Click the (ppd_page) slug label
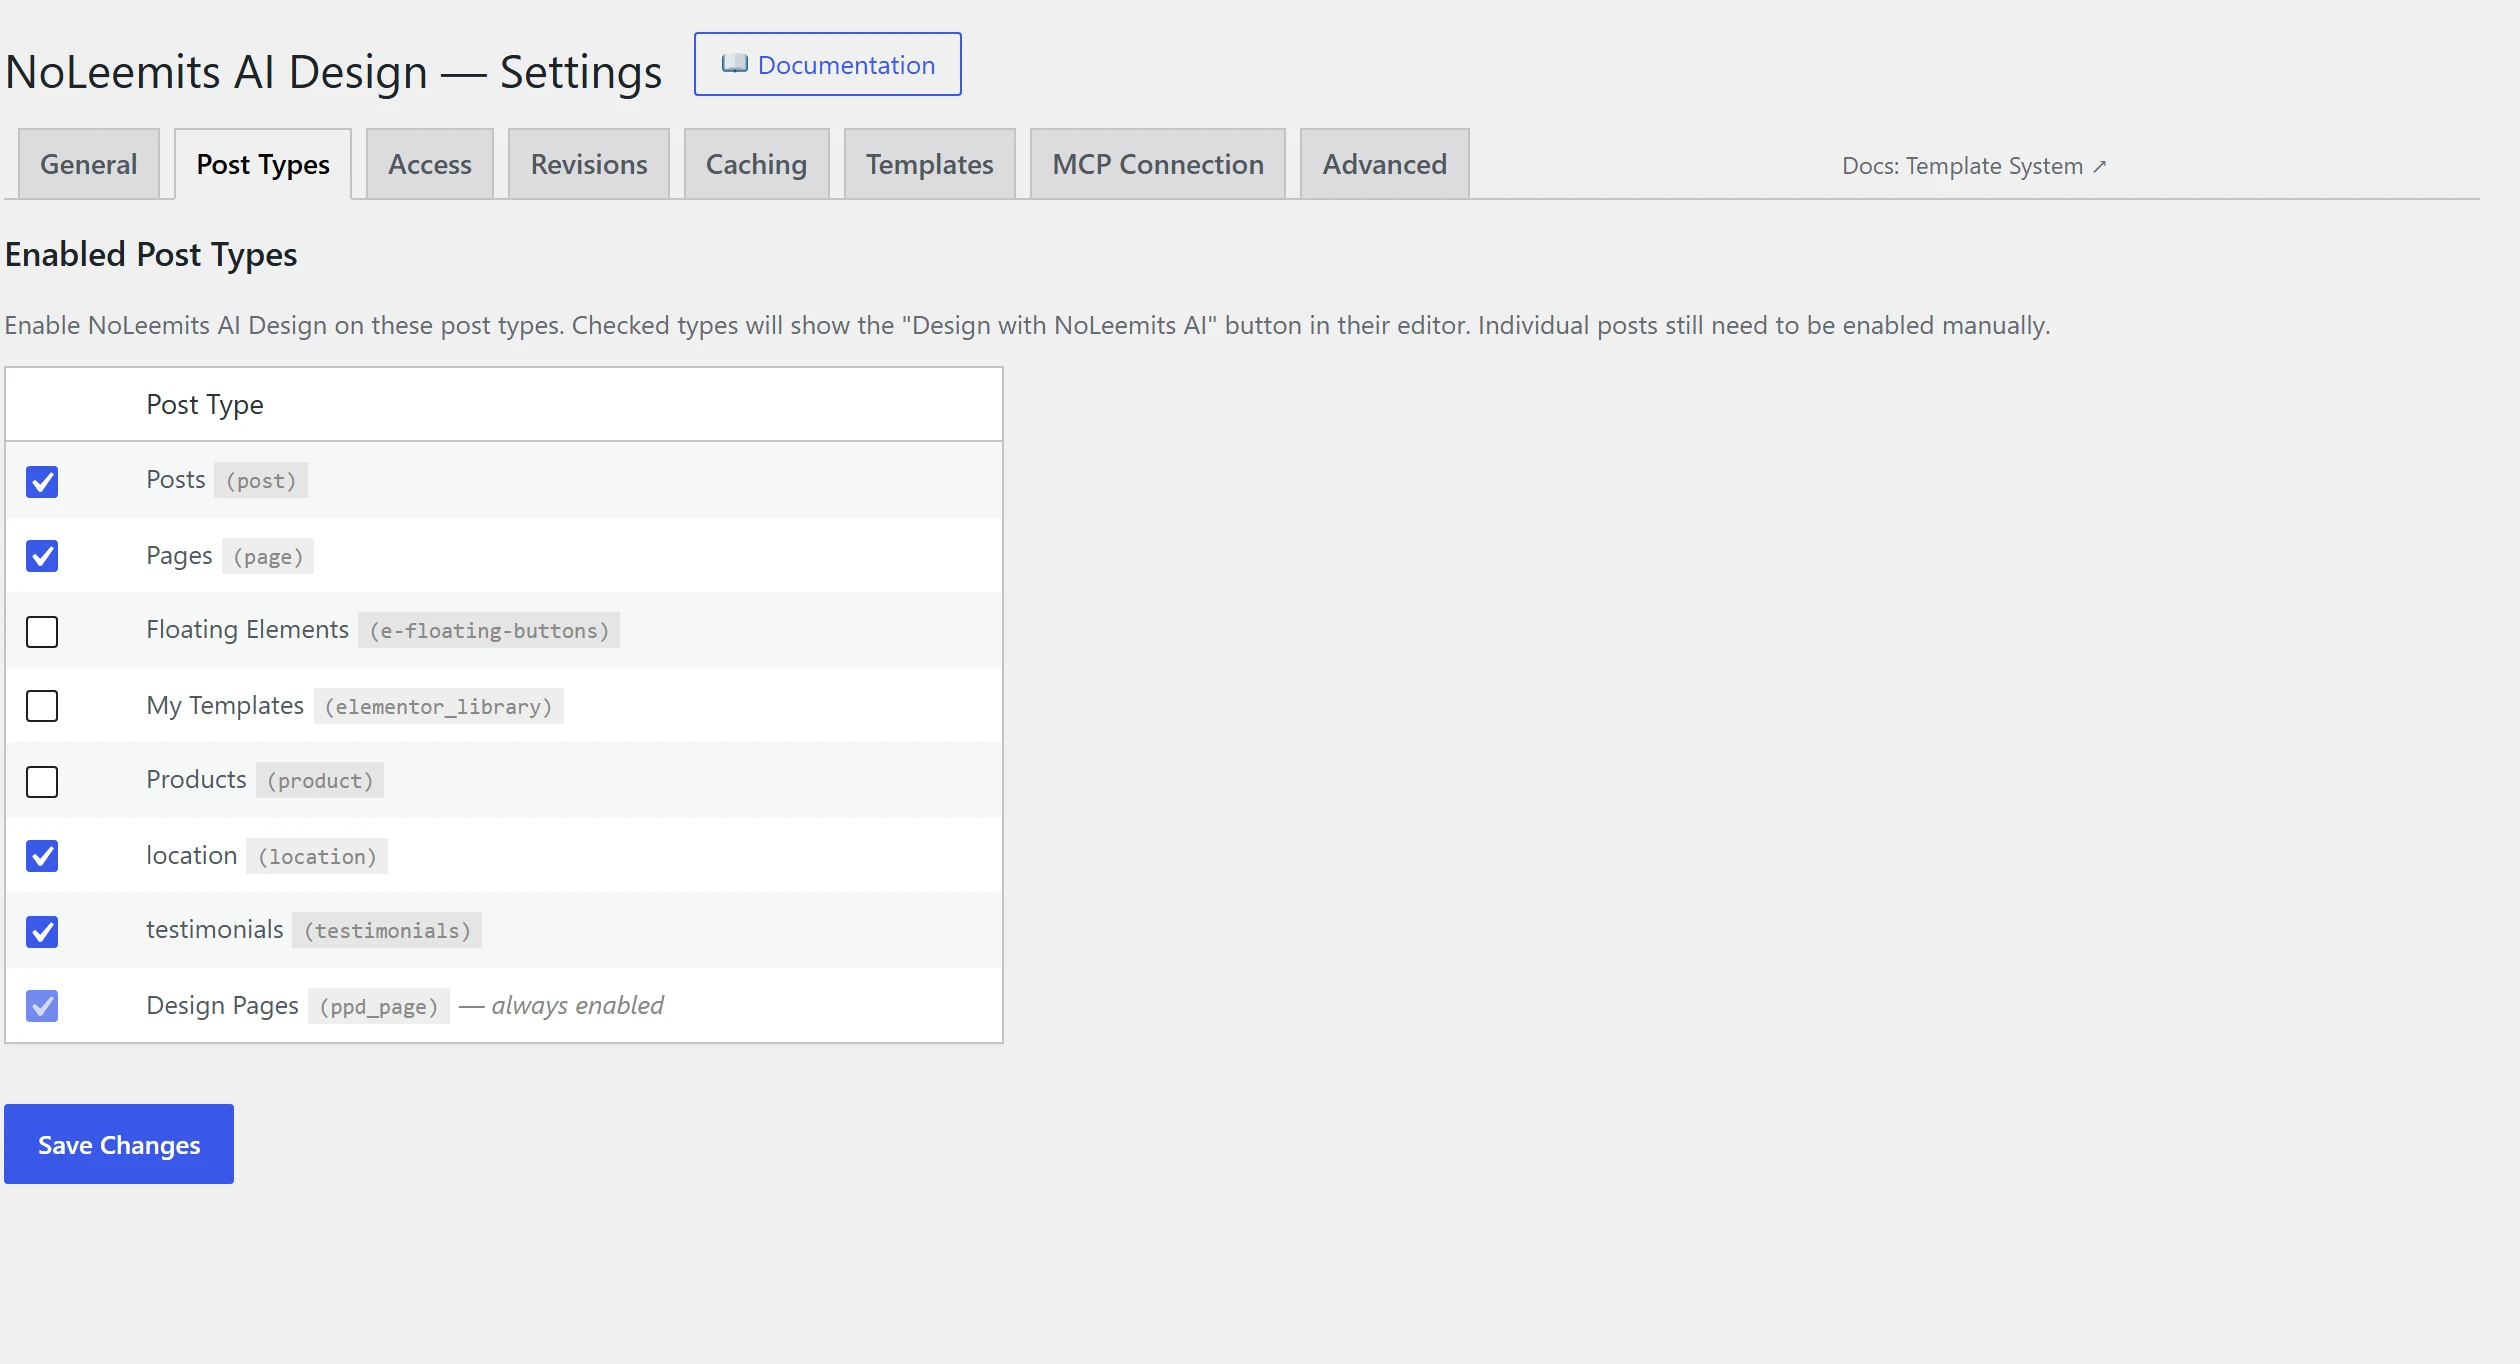 [379, 1006]
